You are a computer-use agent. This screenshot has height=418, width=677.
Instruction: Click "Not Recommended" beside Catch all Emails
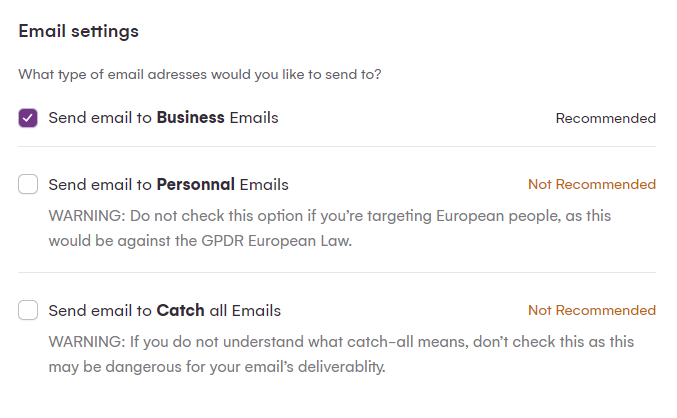591,310
